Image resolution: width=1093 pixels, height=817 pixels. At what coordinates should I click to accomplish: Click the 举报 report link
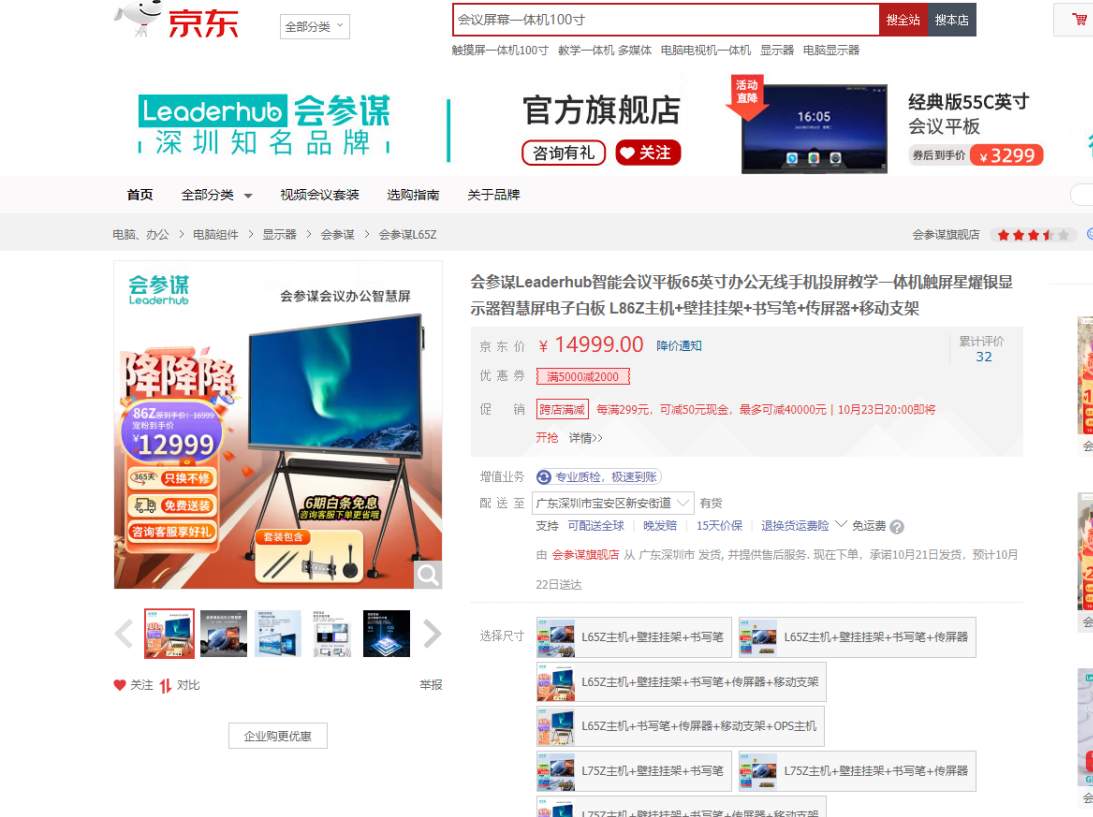[x=431, y=685]
